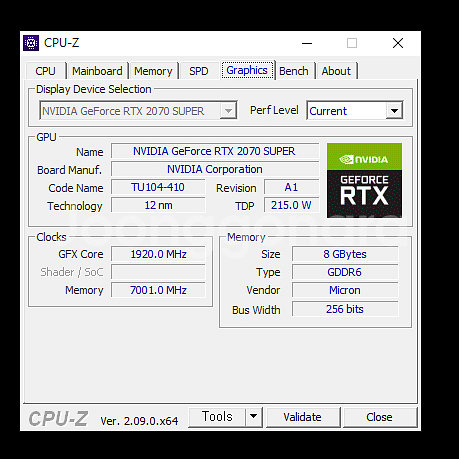Switch to the Memory tab
Image resolution: width=459 pixels, height=459 pixels.
tap(153, 71)
